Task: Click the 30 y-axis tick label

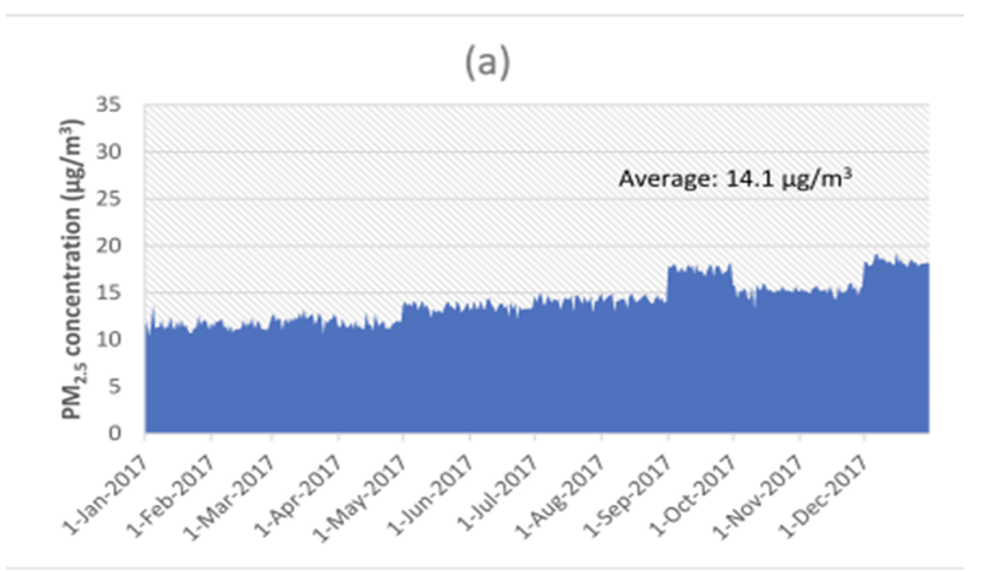Action: 122,152
